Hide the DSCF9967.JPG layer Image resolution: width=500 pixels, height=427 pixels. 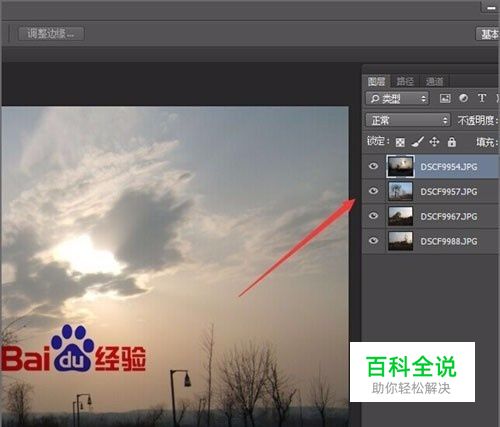tap(373, 216)
